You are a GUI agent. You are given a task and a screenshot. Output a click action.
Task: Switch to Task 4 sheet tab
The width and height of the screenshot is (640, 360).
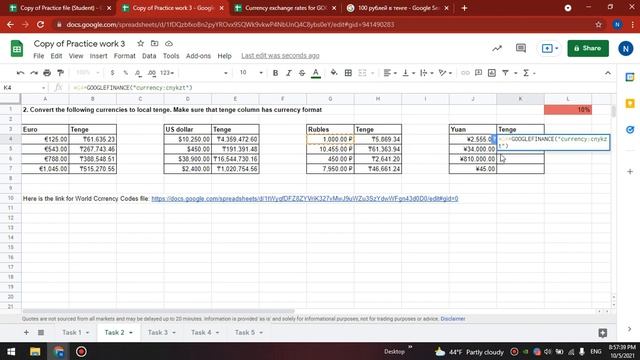[201, 333]
